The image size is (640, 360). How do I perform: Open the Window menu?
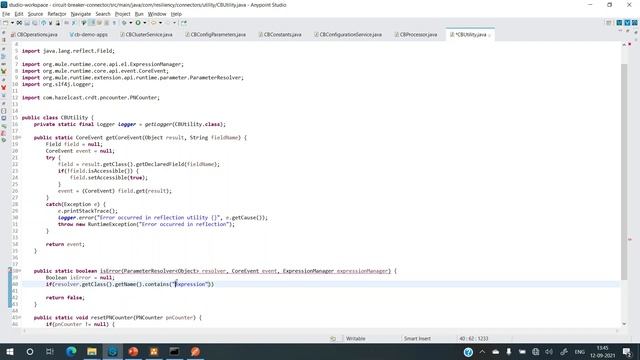157,14
